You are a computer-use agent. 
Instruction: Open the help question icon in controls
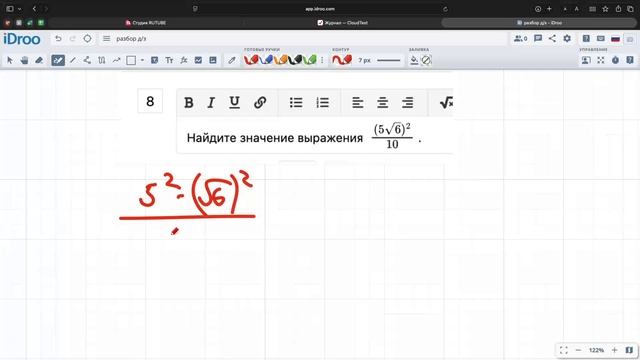coord(630,60)
